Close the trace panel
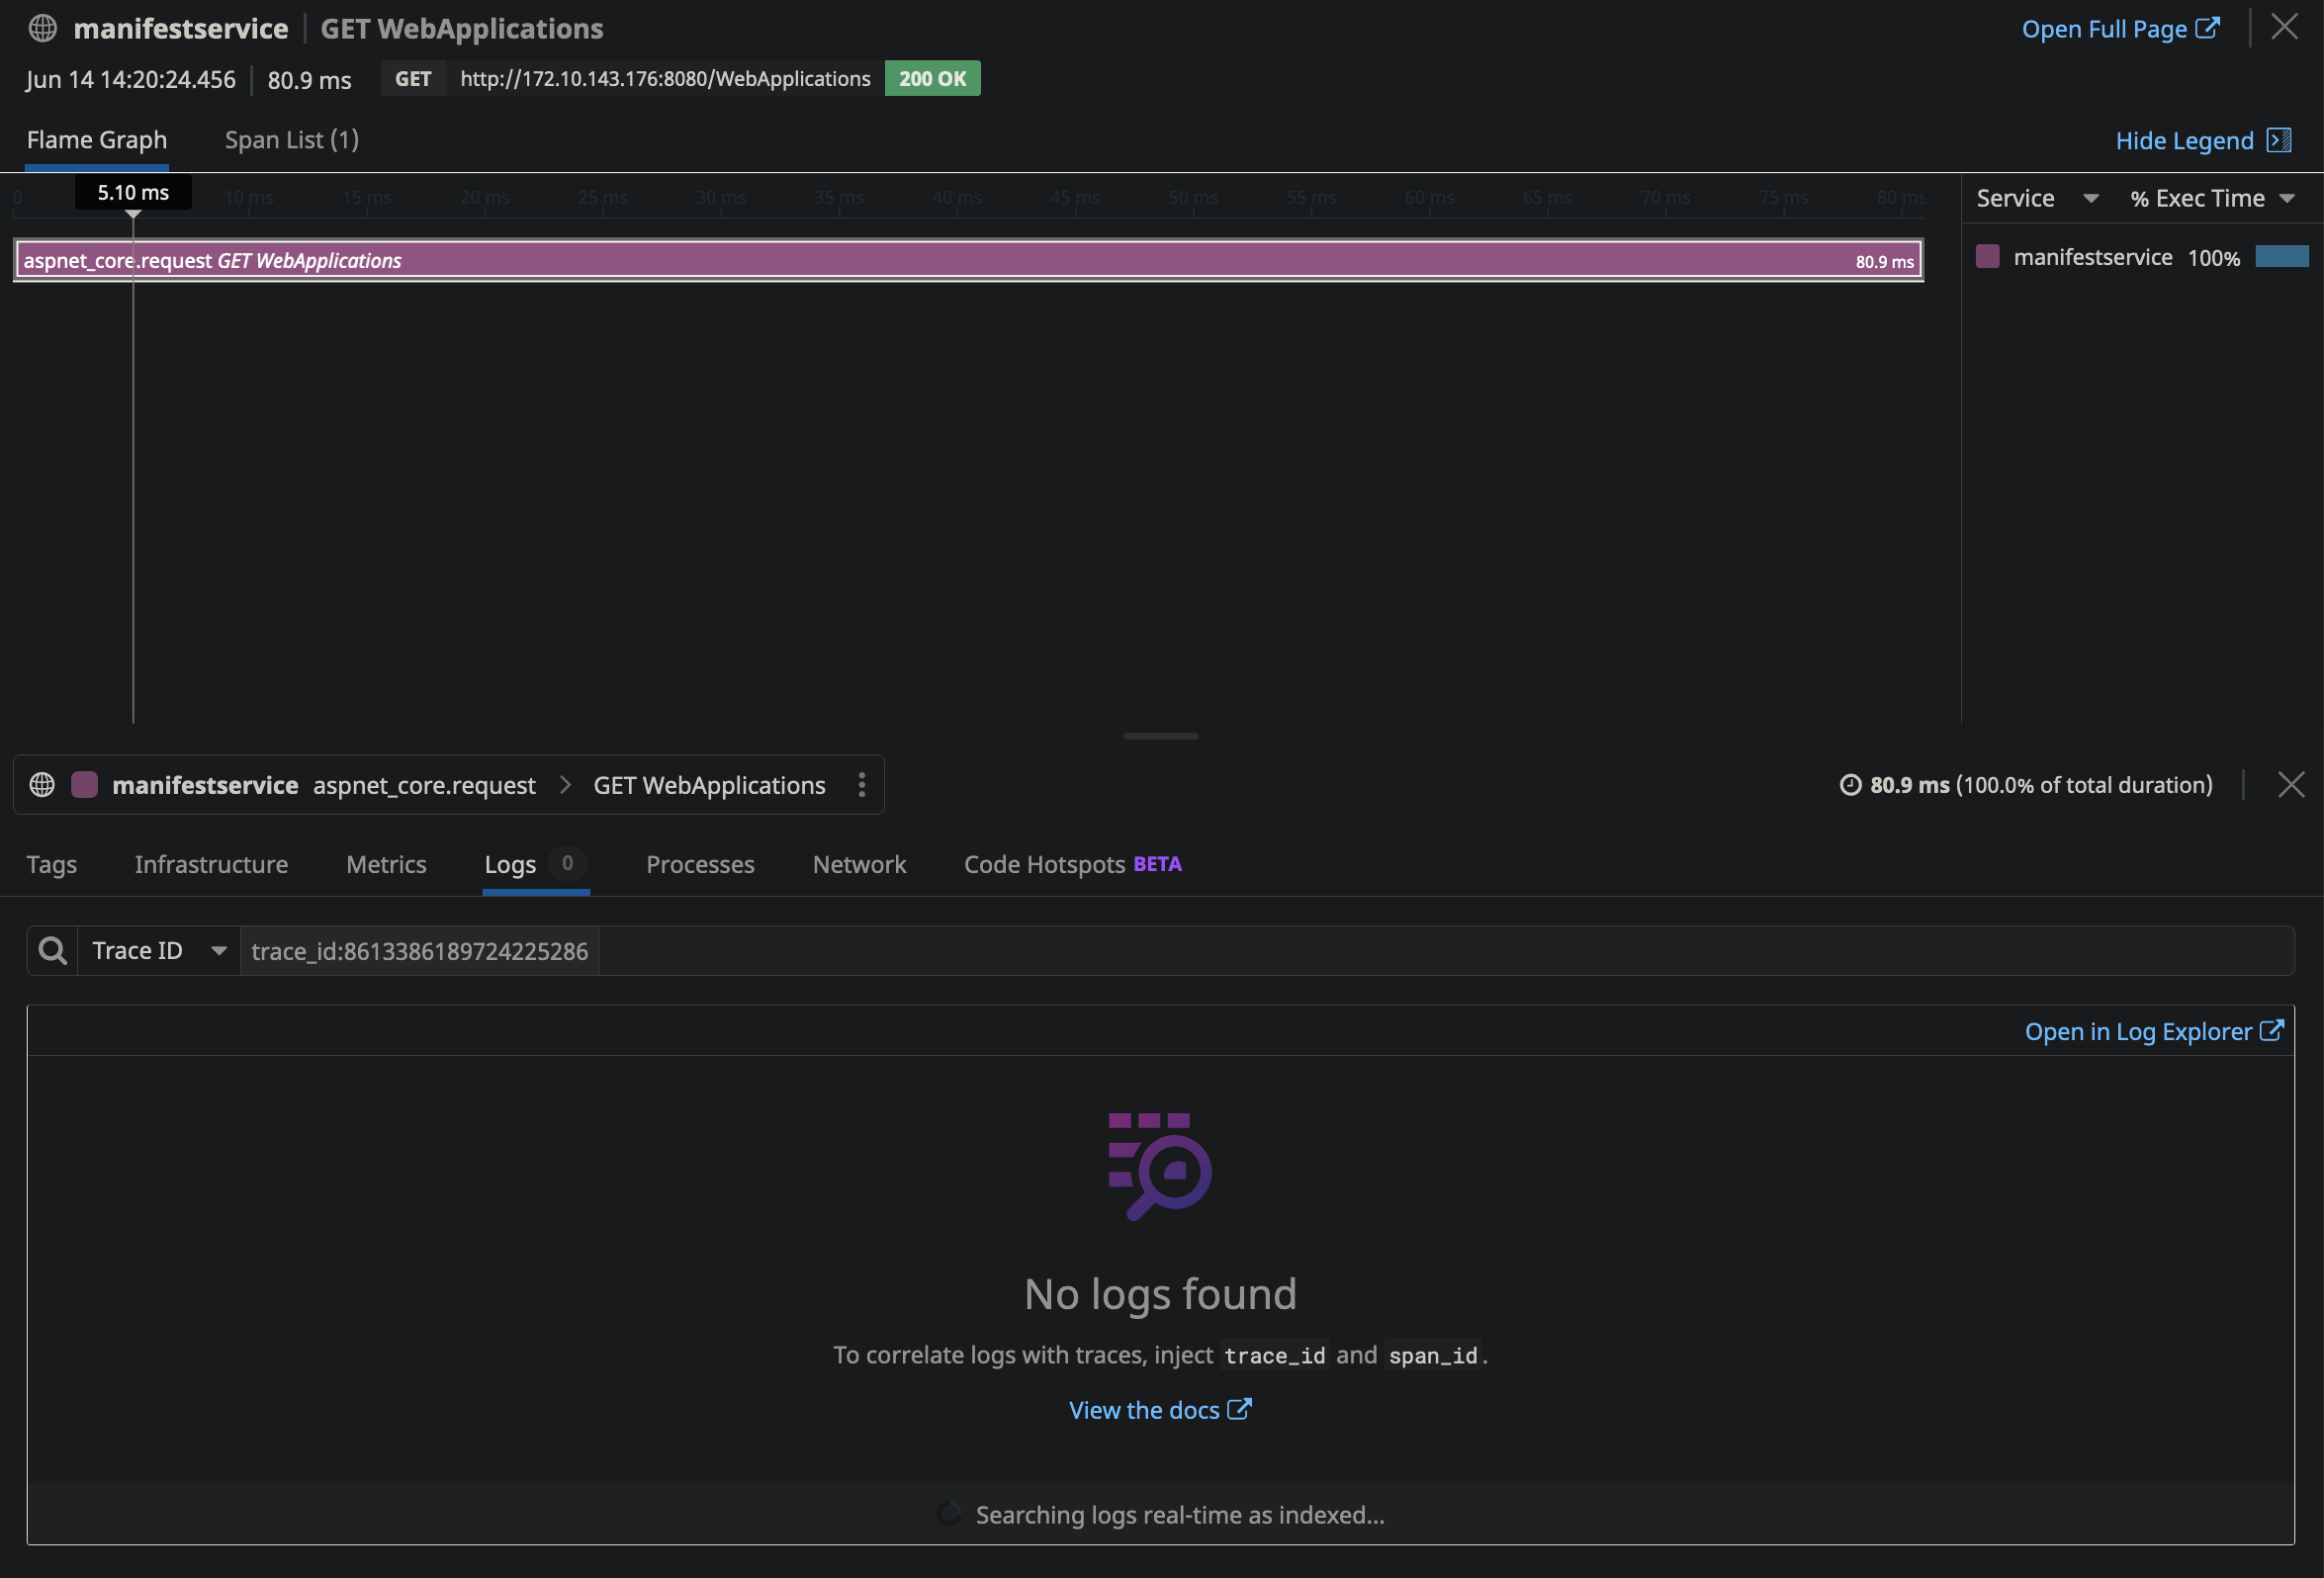Viewport: 2324px width, 1578px height. pos(2284,27)
